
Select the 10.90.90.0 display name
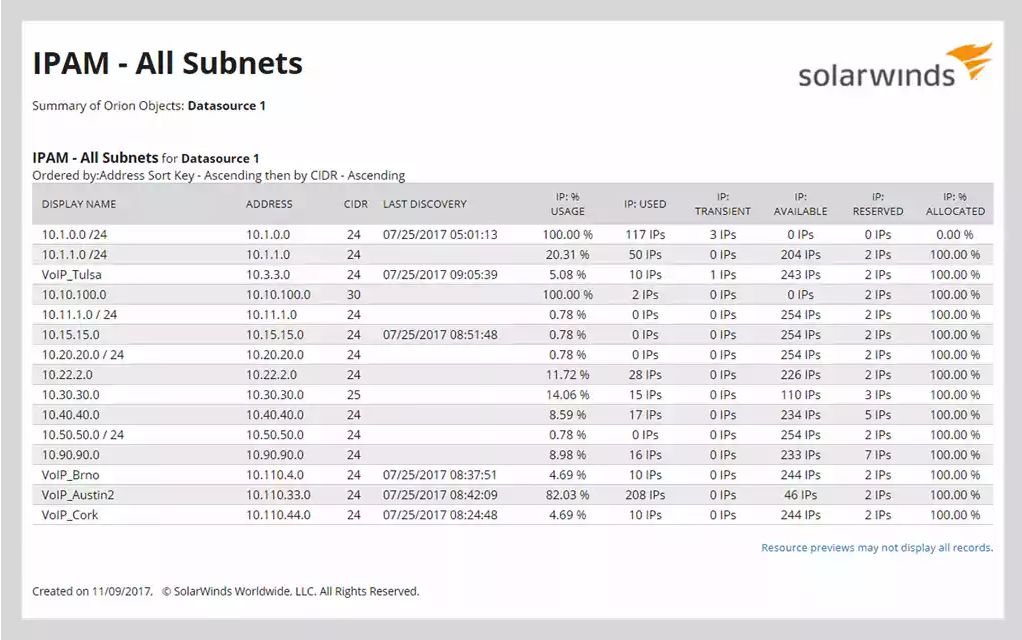71,455
